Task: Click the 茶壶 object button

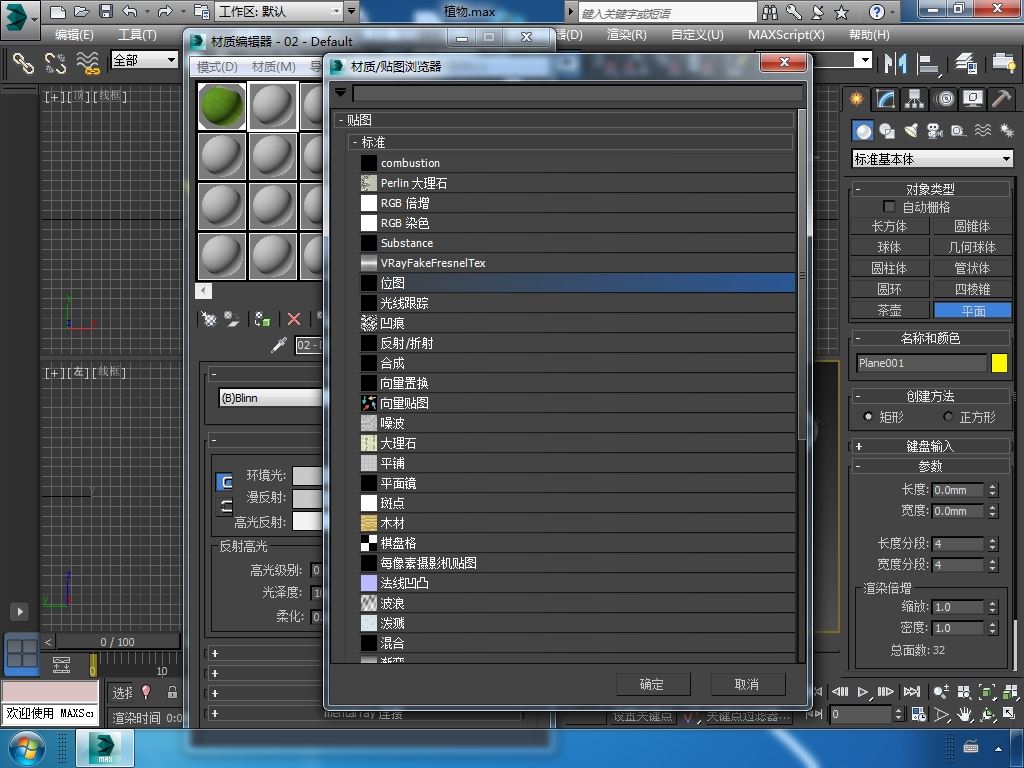Action: click(889, 310)
